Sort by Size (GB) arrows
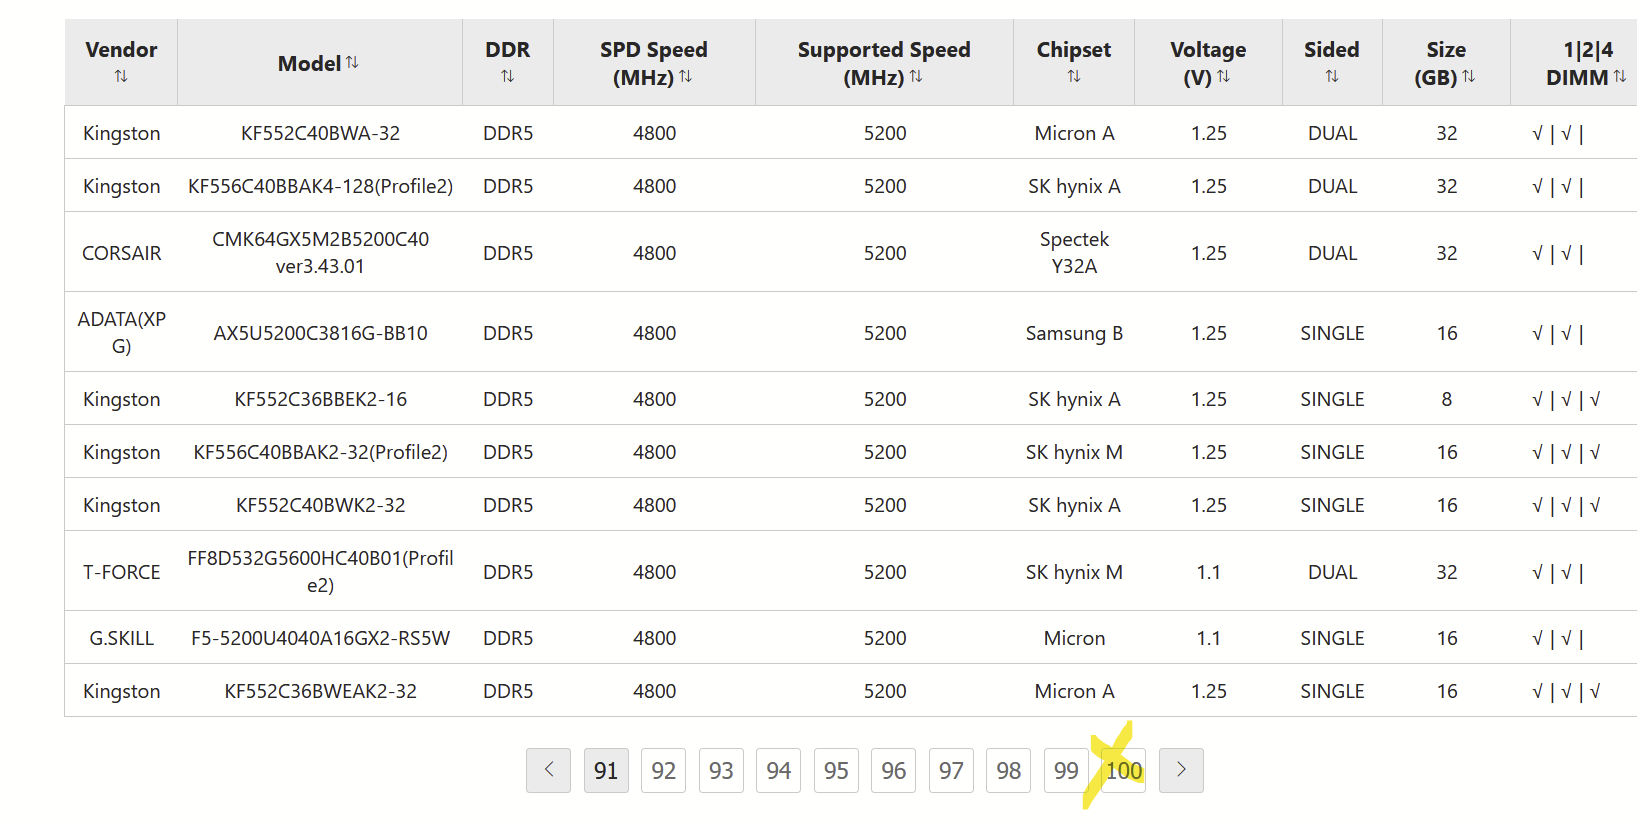Image resolution: width=1637 pixels, height=822 pixels. [x=1468, y=76]
